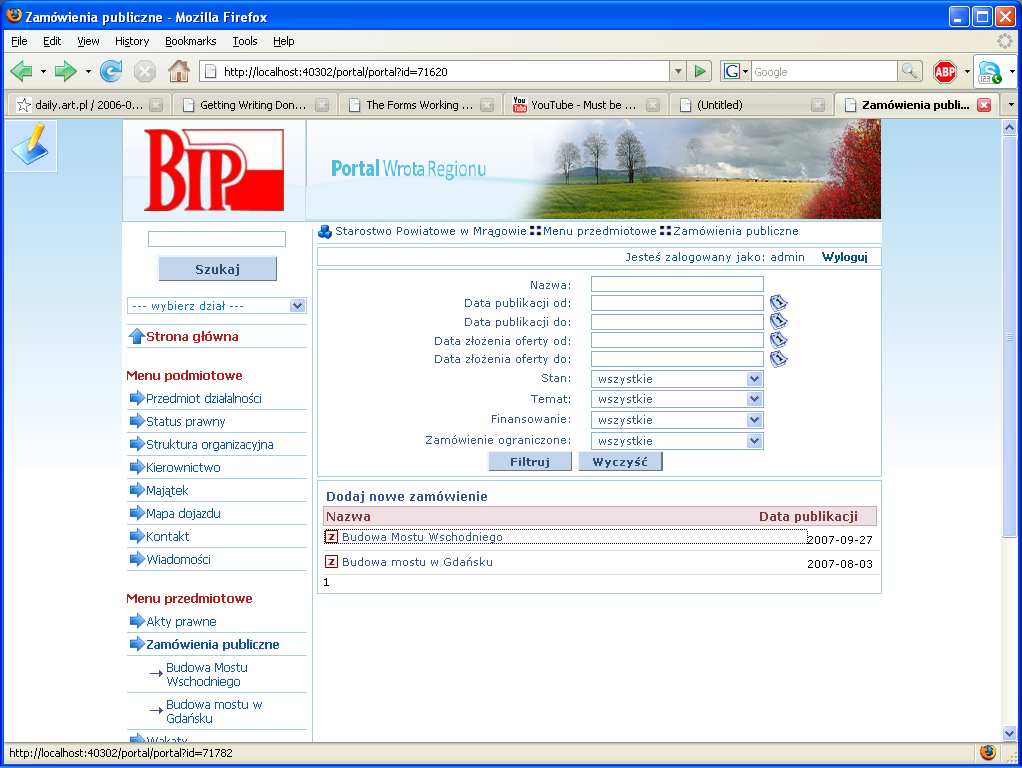The height and width of the screenshot is (768, 1022).
Task: Switch to the daily.art.pl tab
Action: (89, 105)
